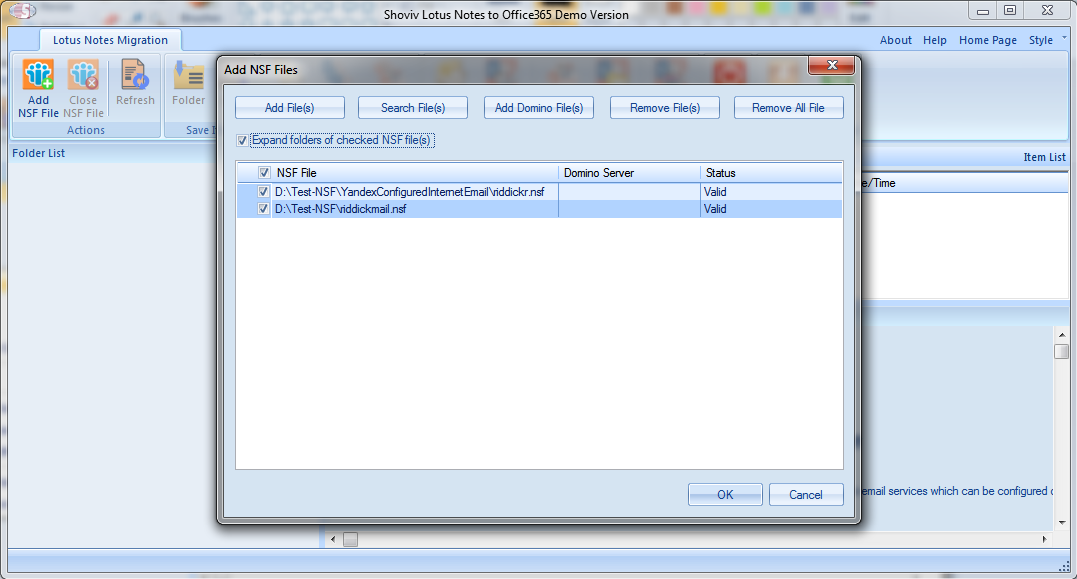Click the vertical scrollbar thumb
The width and height of the screenshot is (1077, 579).
1061,351
